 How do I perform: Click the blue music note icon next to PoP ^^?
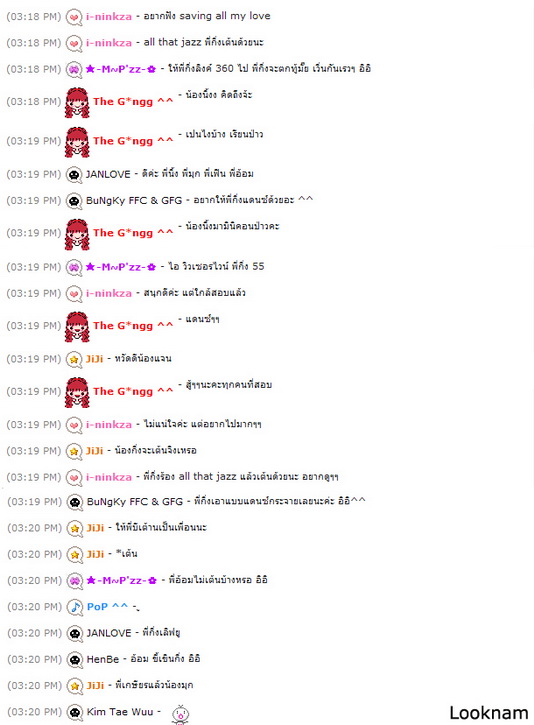click(x=75, y=607)
